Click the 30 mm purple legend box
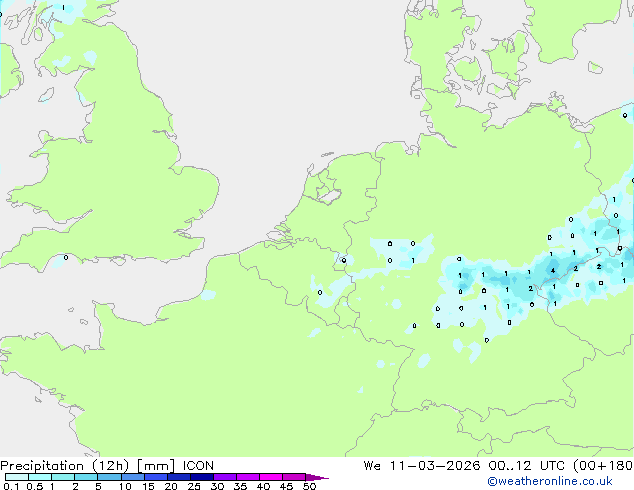The width and height of the screenshot is (634, 490). pos(225,477)
